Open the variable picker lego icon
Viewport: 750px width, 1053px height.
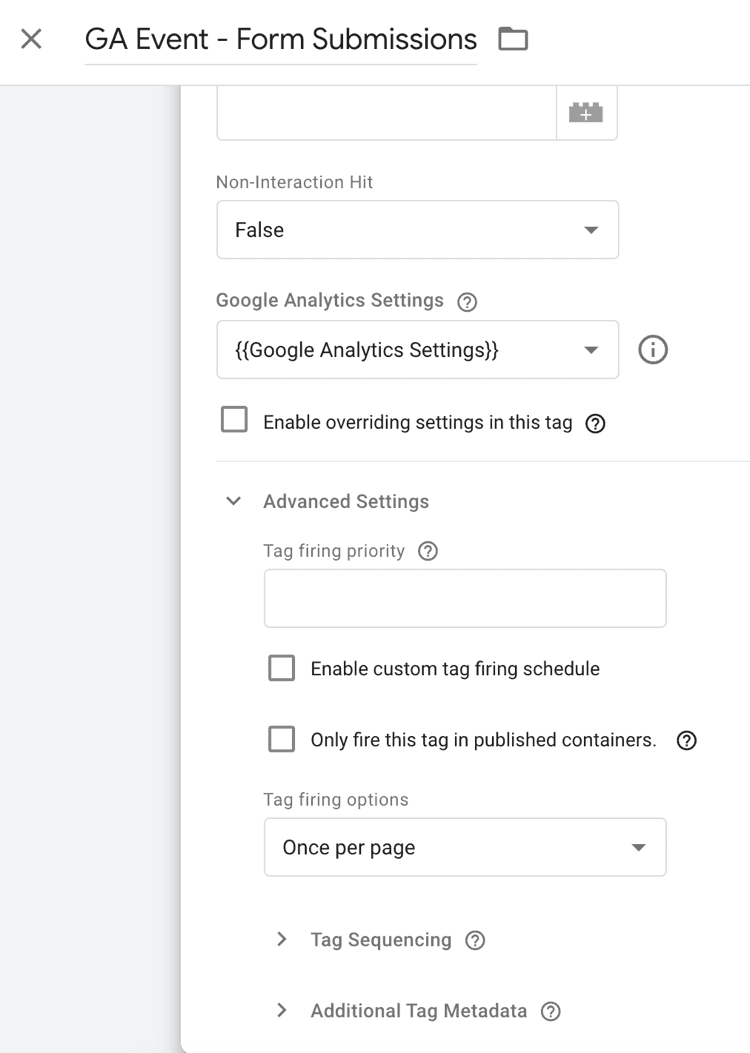click(587, 112)
